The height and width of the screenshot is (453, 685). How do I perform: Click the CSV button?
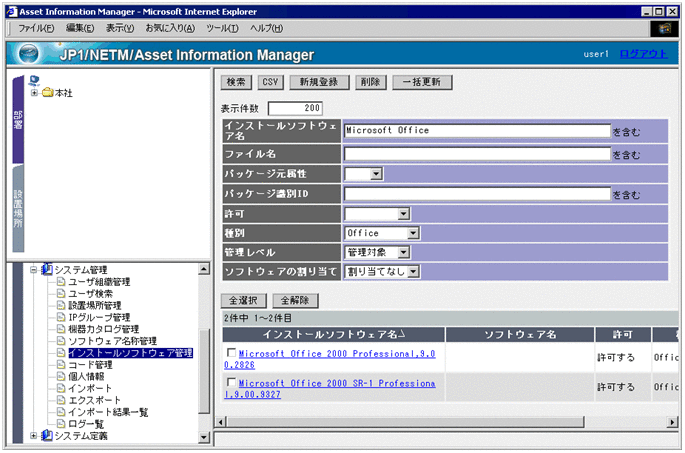click(270, 82)
